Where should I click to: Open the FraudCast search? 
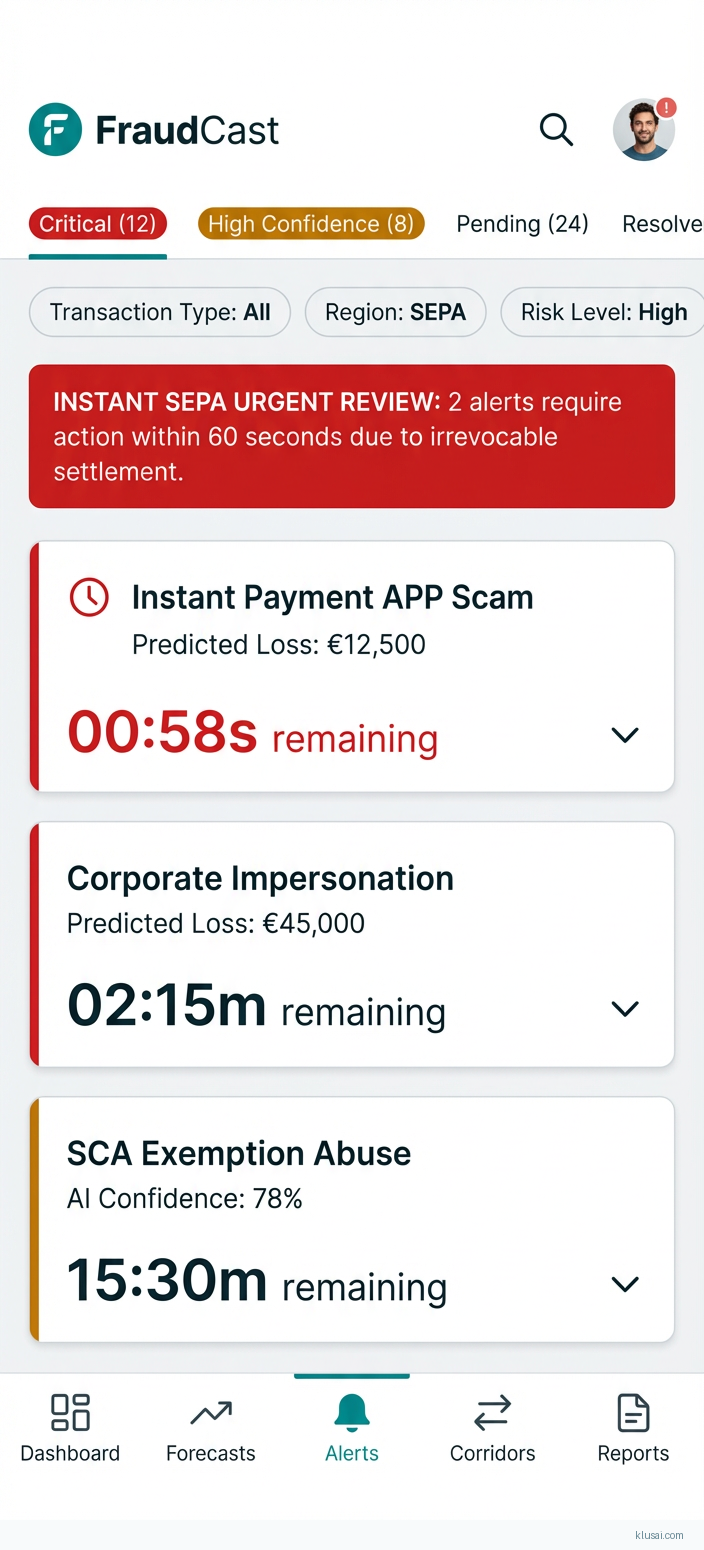pyautogui.click(x=556, y=129)
